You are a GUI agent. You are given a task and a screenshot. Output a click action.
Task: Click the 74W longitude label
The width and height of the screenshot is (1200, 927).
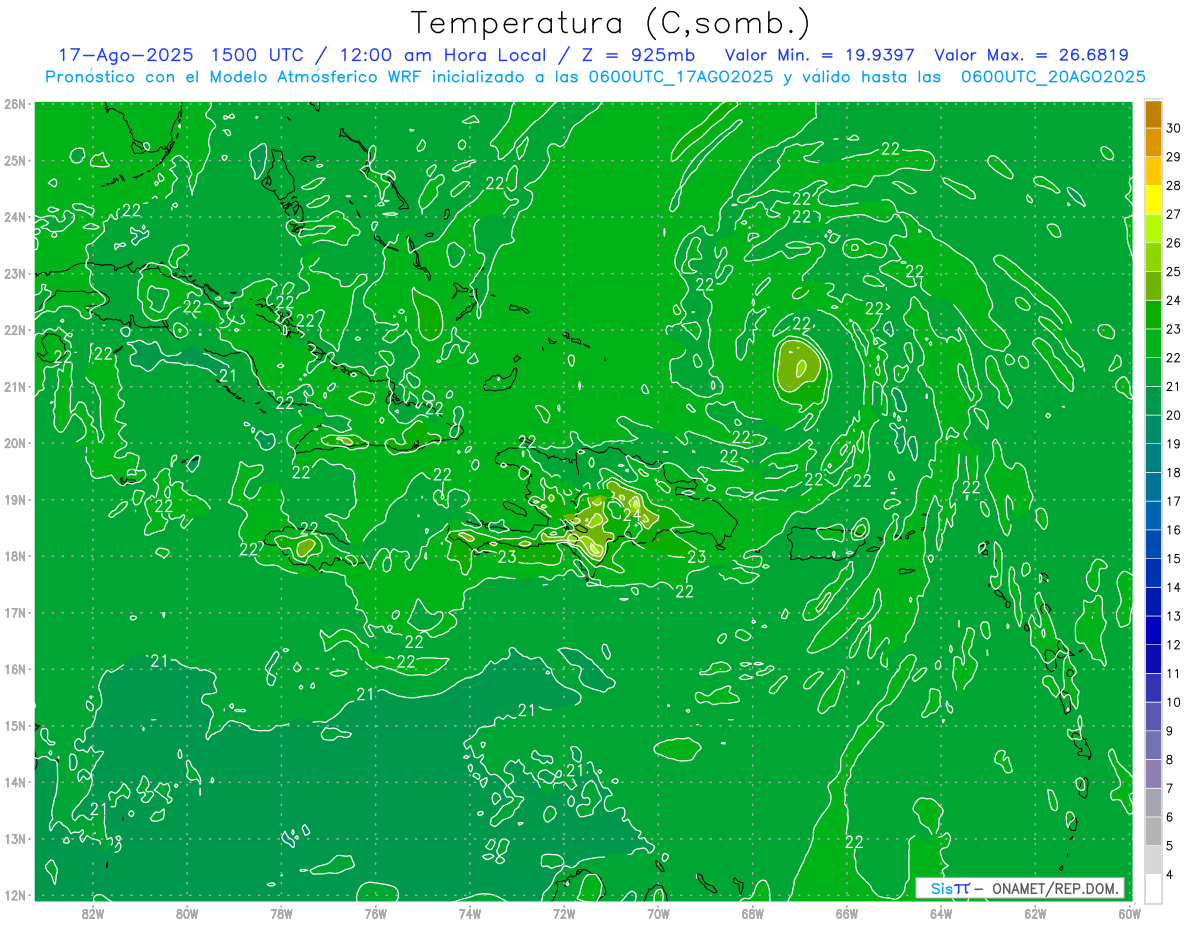coord(469,912)
